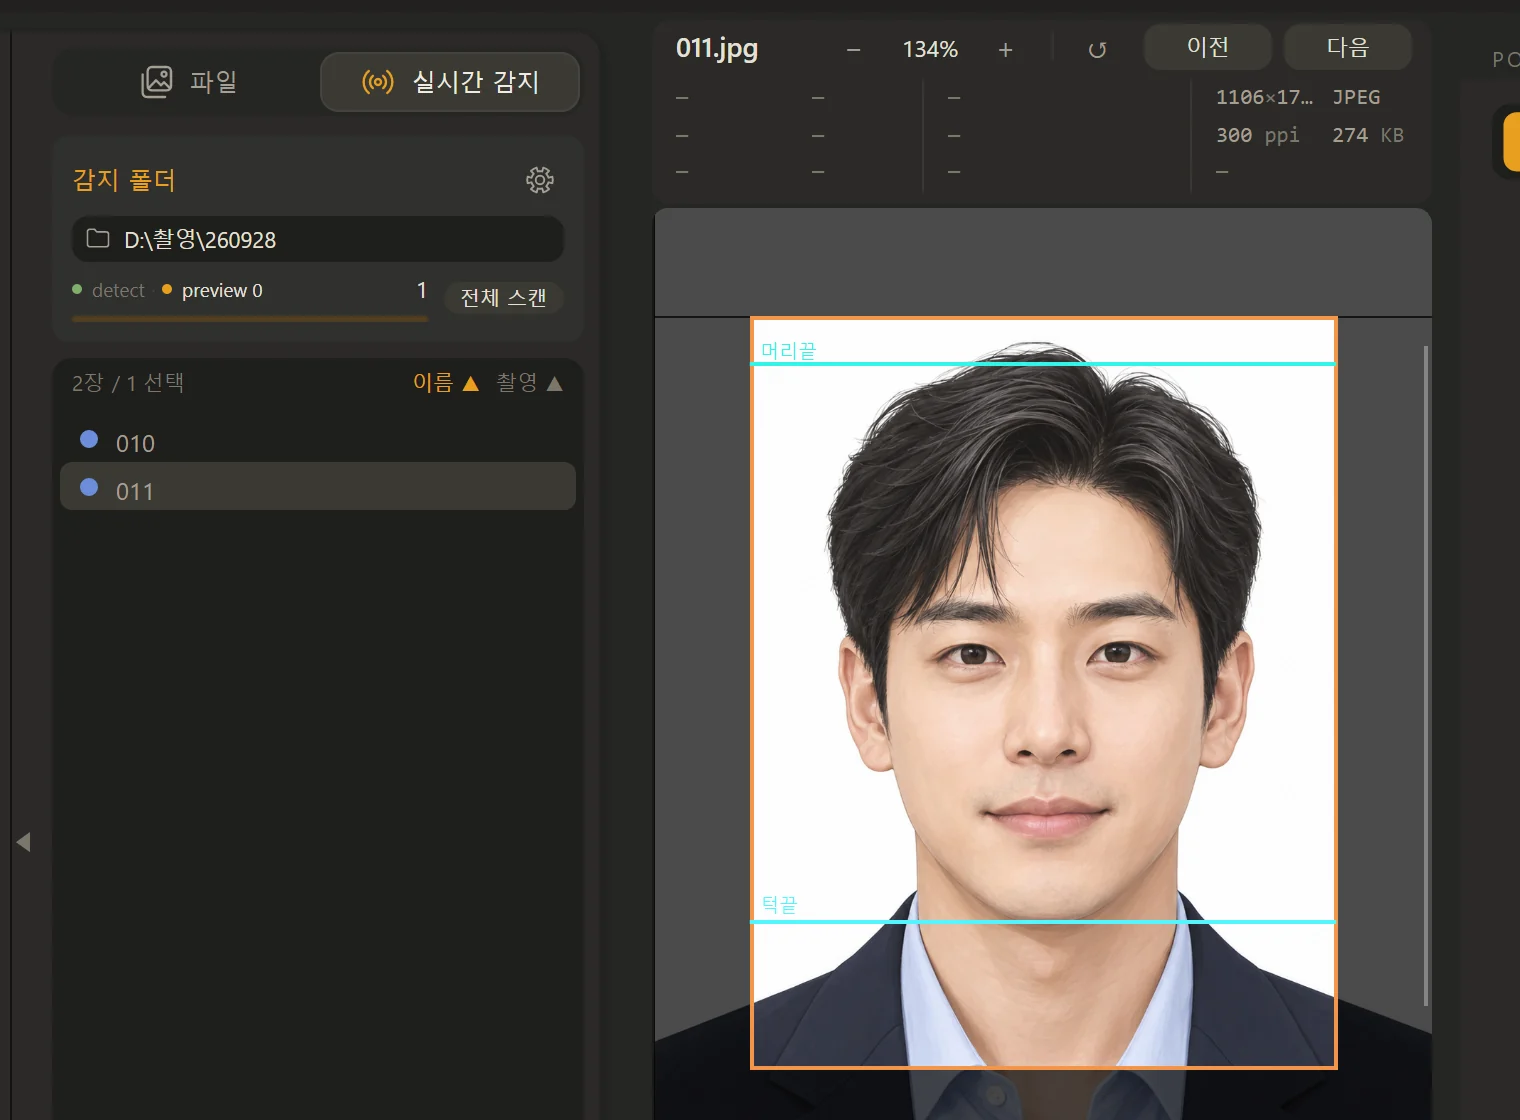Viewport: 1520px width, 1120px height.
Task: Click the blue dot next to 011
Action: 89,487
